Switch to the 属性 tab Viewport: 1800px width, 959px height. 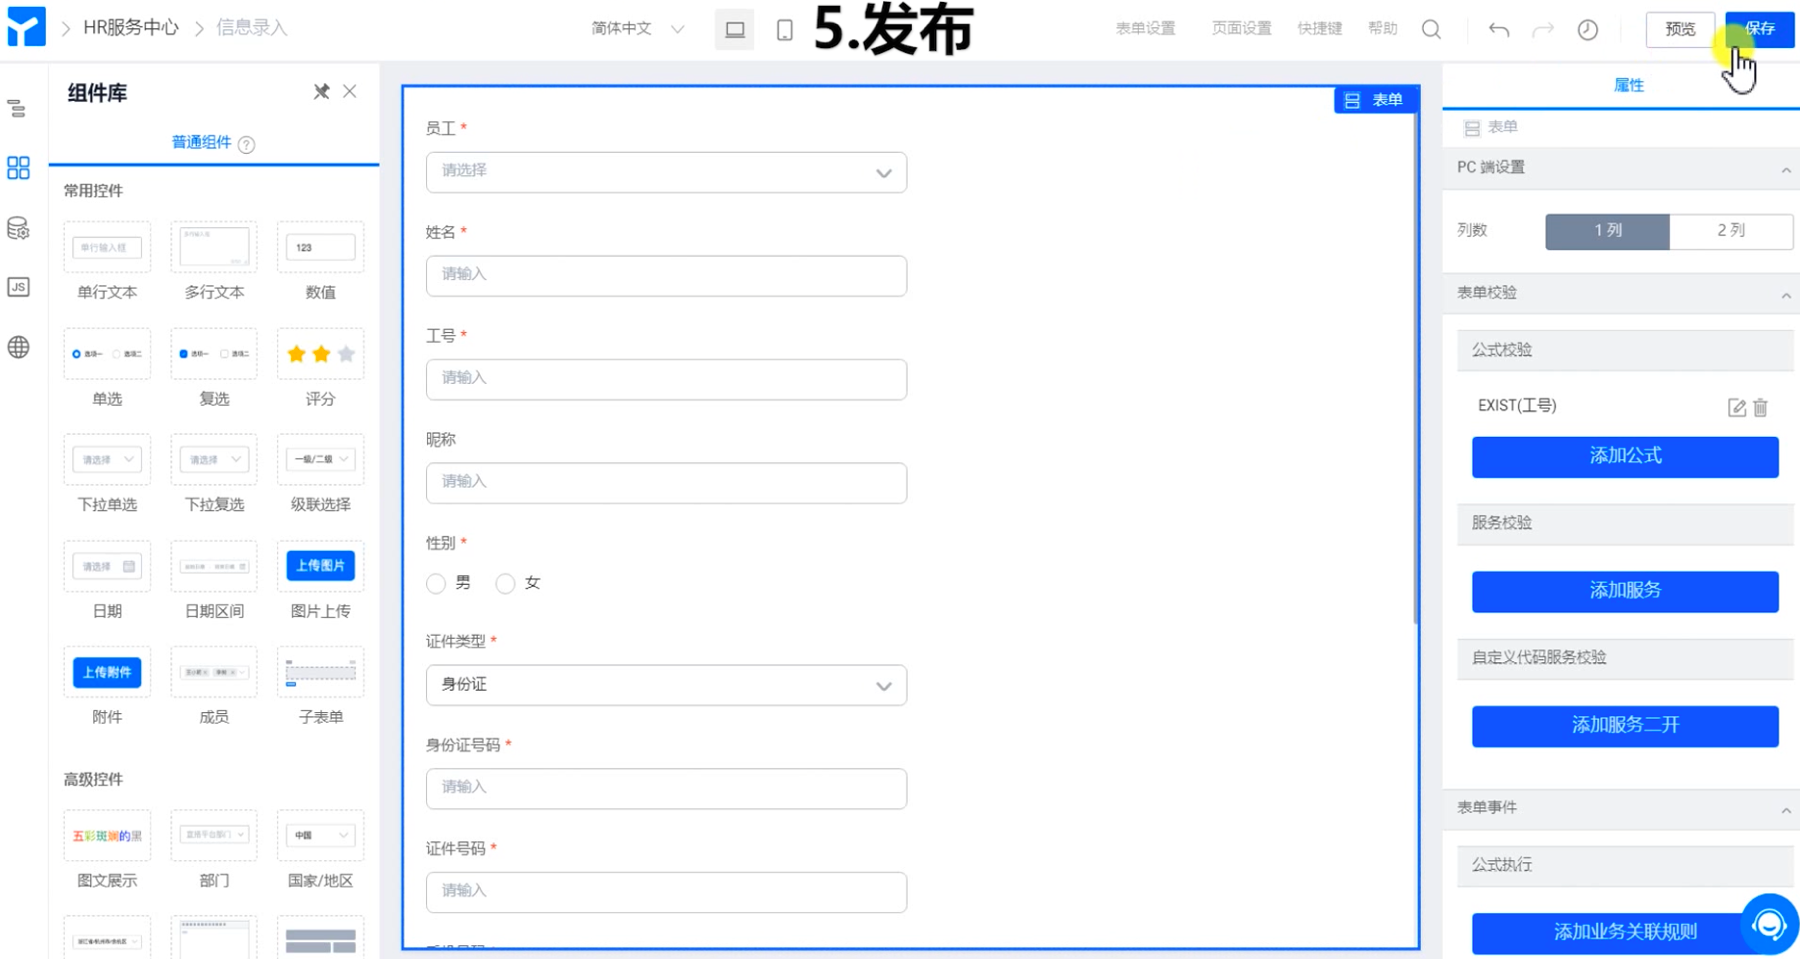tap(1629, 85)
